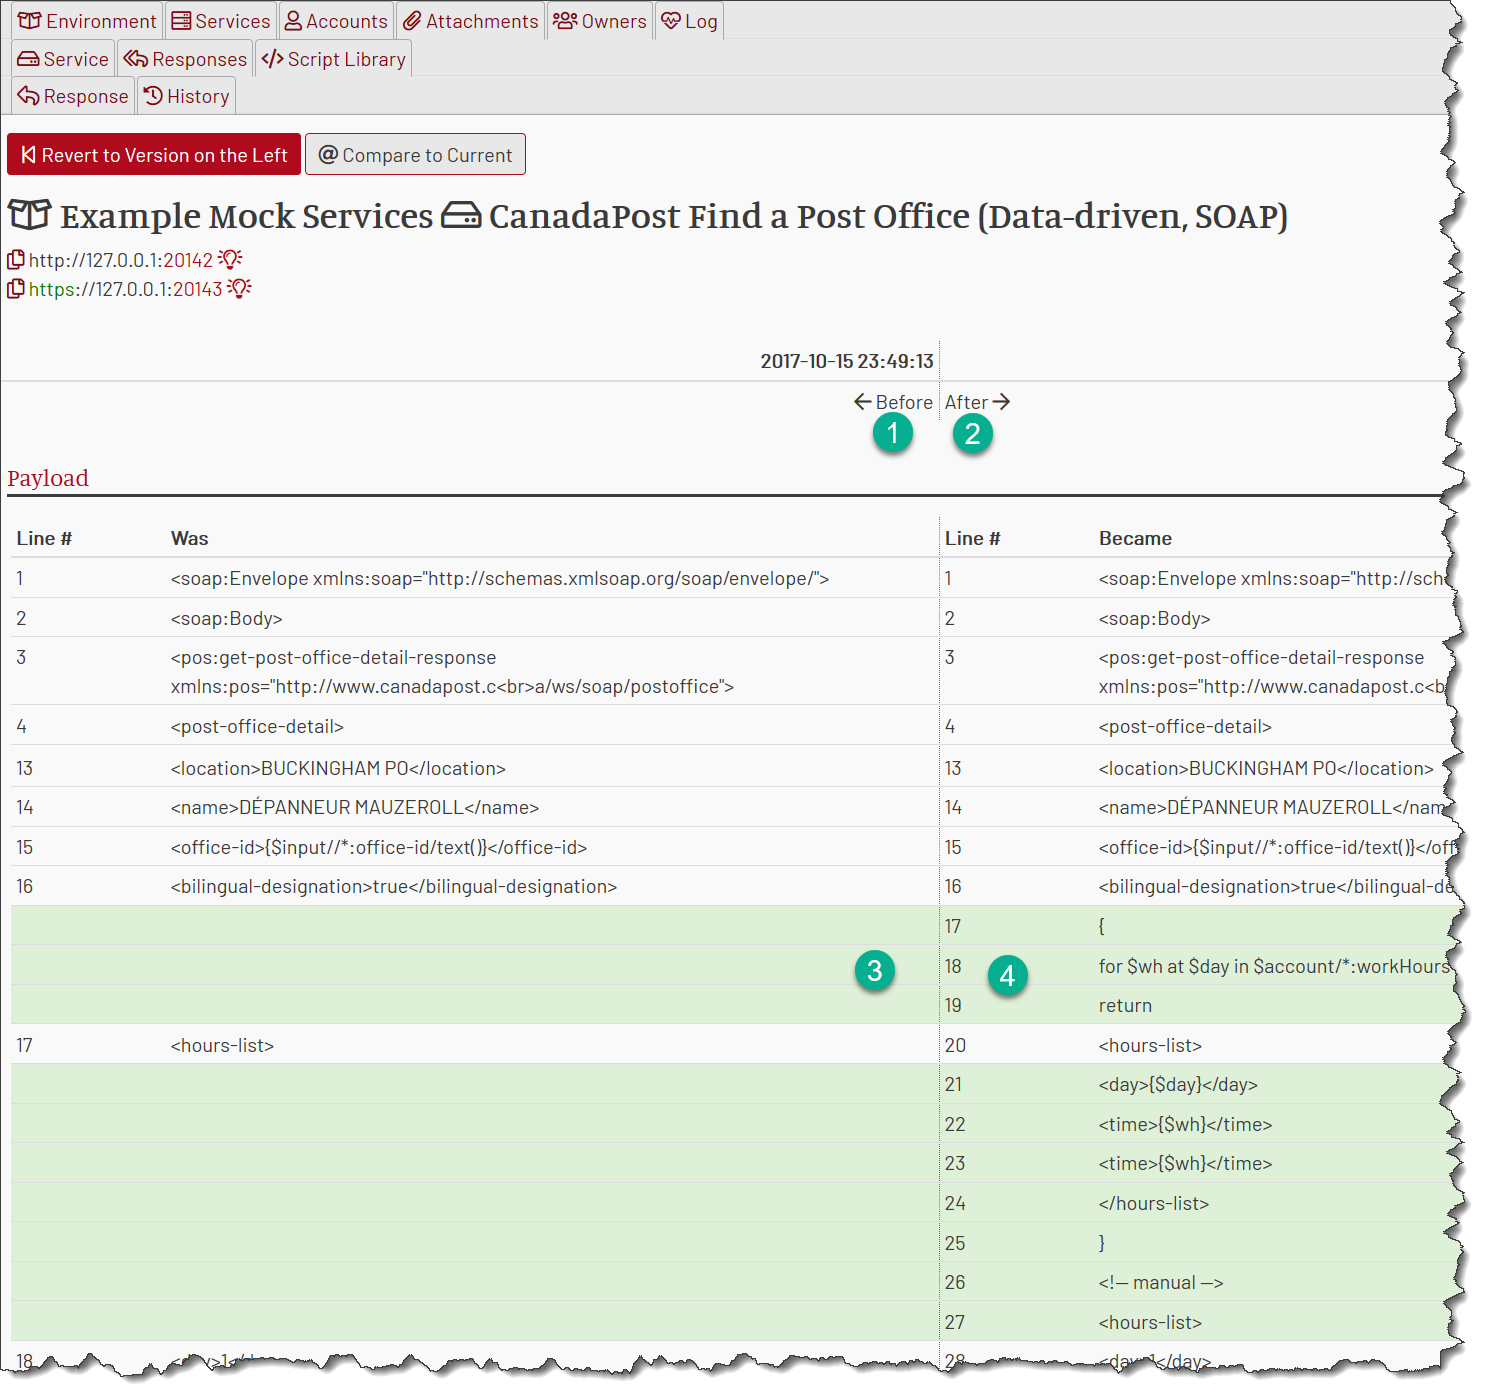Click the Attachments paperclip icon
Viewport: 1487px width, 1398px height.
click(412, 21)
